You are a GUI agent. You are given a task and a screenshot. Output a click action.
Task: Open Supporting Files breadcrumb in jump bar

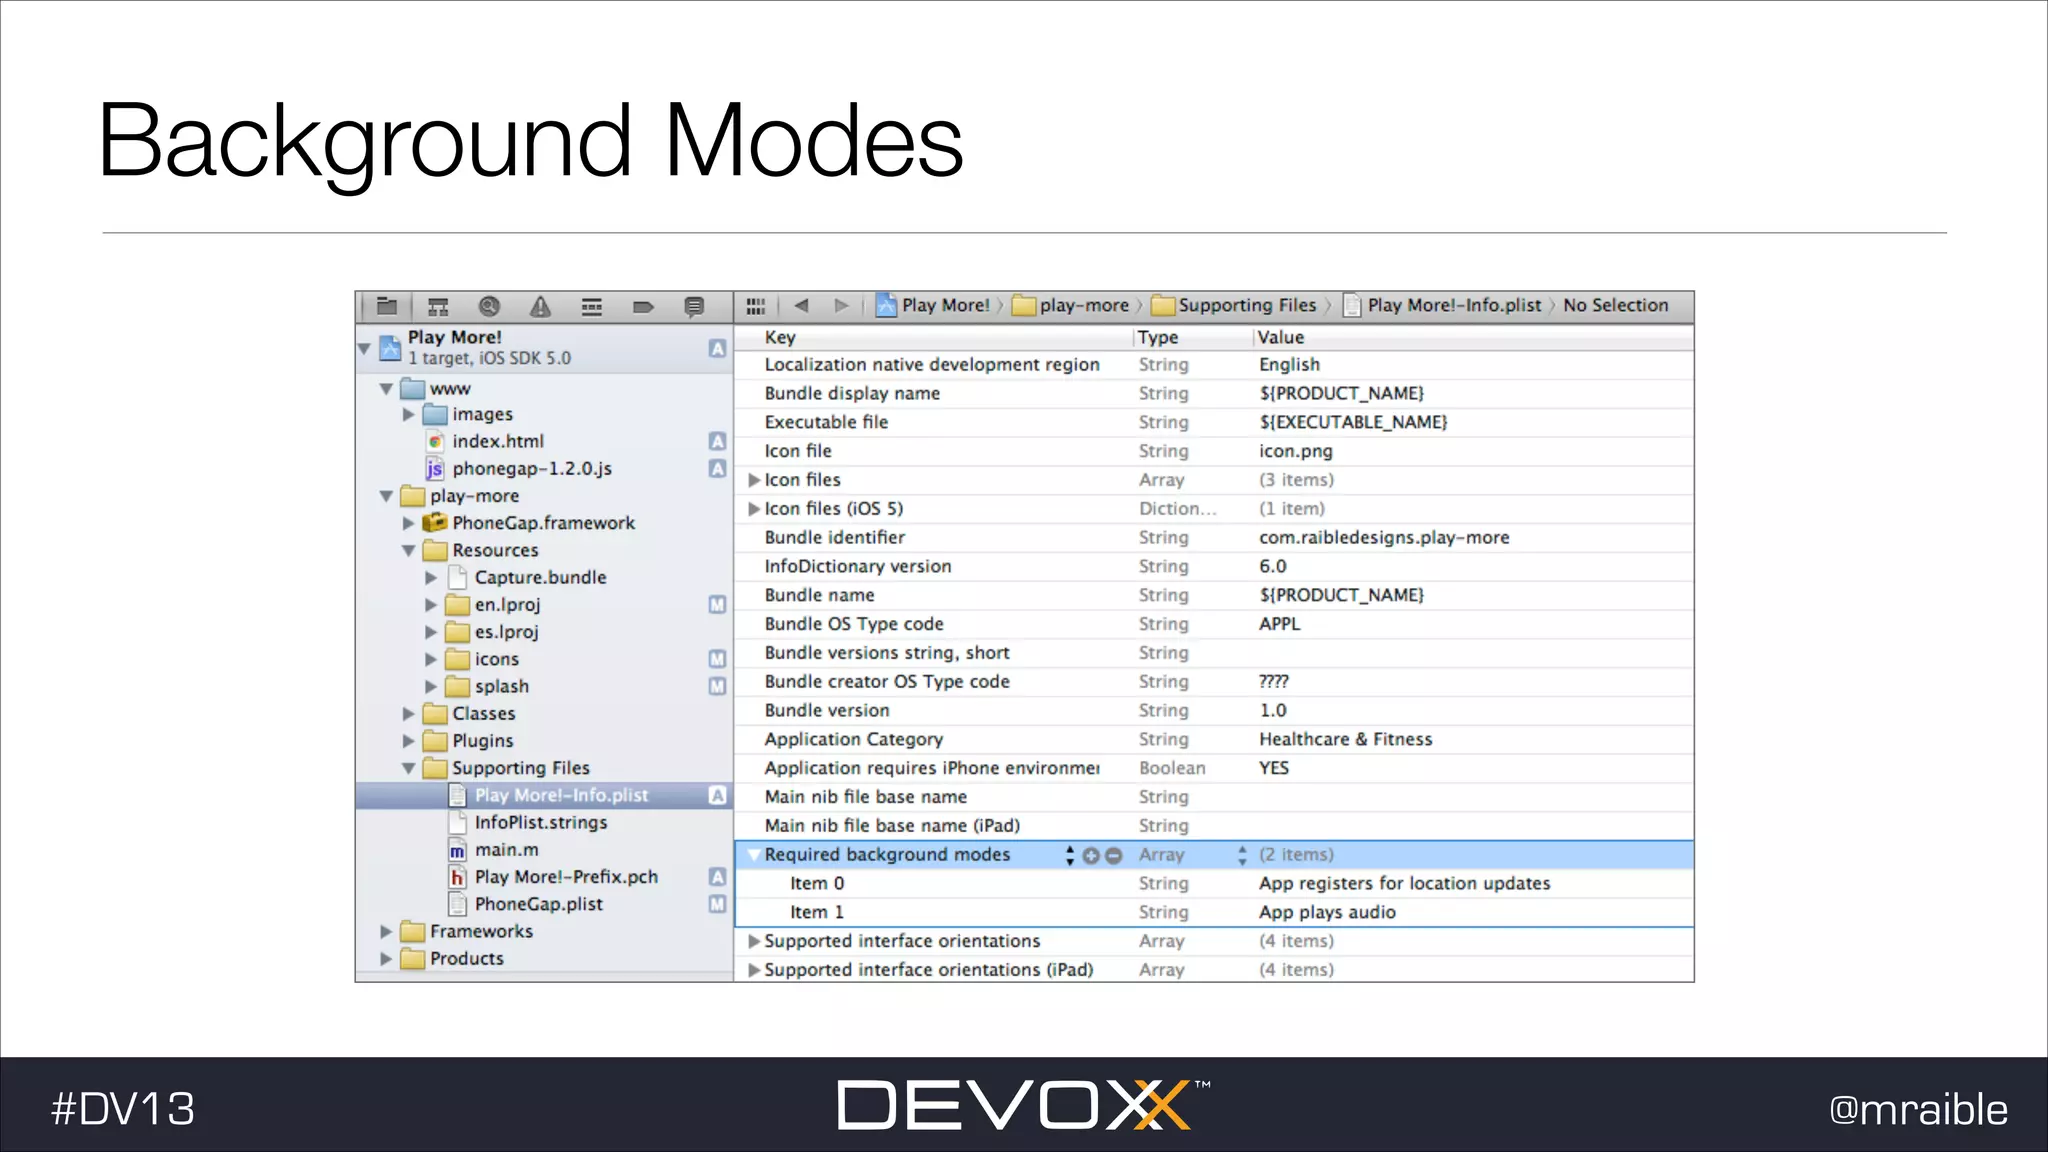[x=1246, y=306]
